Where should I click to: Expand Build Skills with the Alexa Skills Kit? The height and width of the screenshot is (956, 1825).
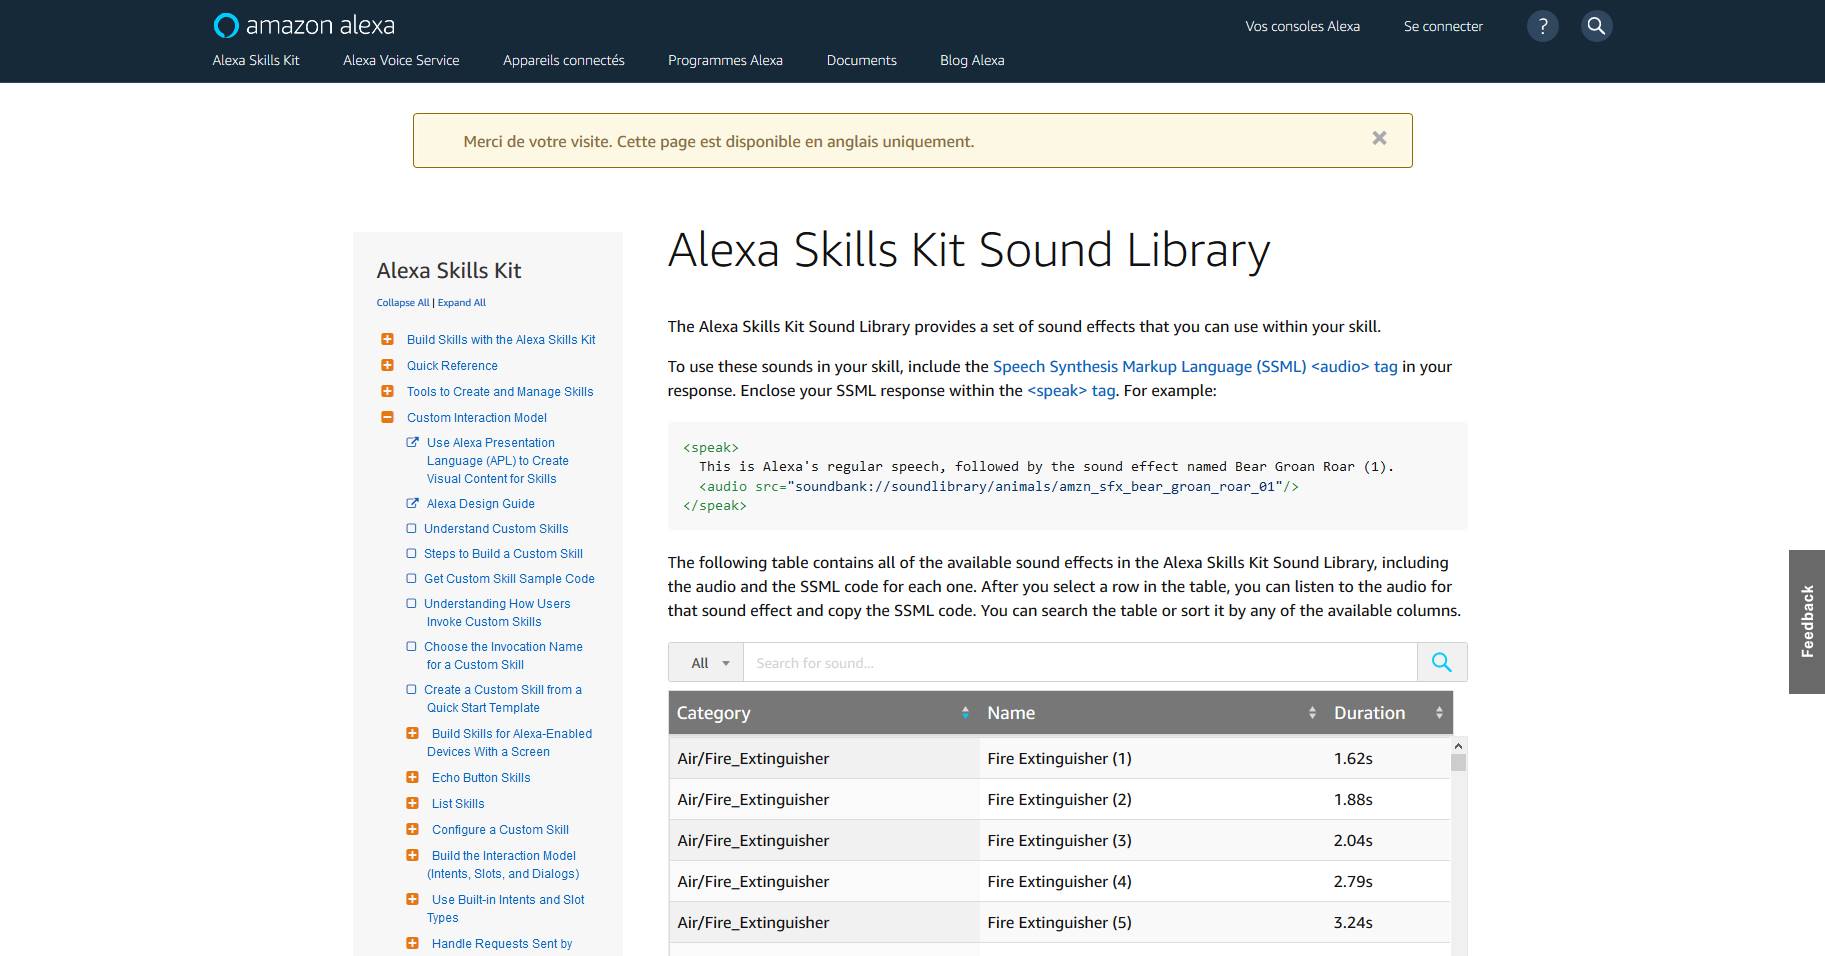click(x=387, y=340)
